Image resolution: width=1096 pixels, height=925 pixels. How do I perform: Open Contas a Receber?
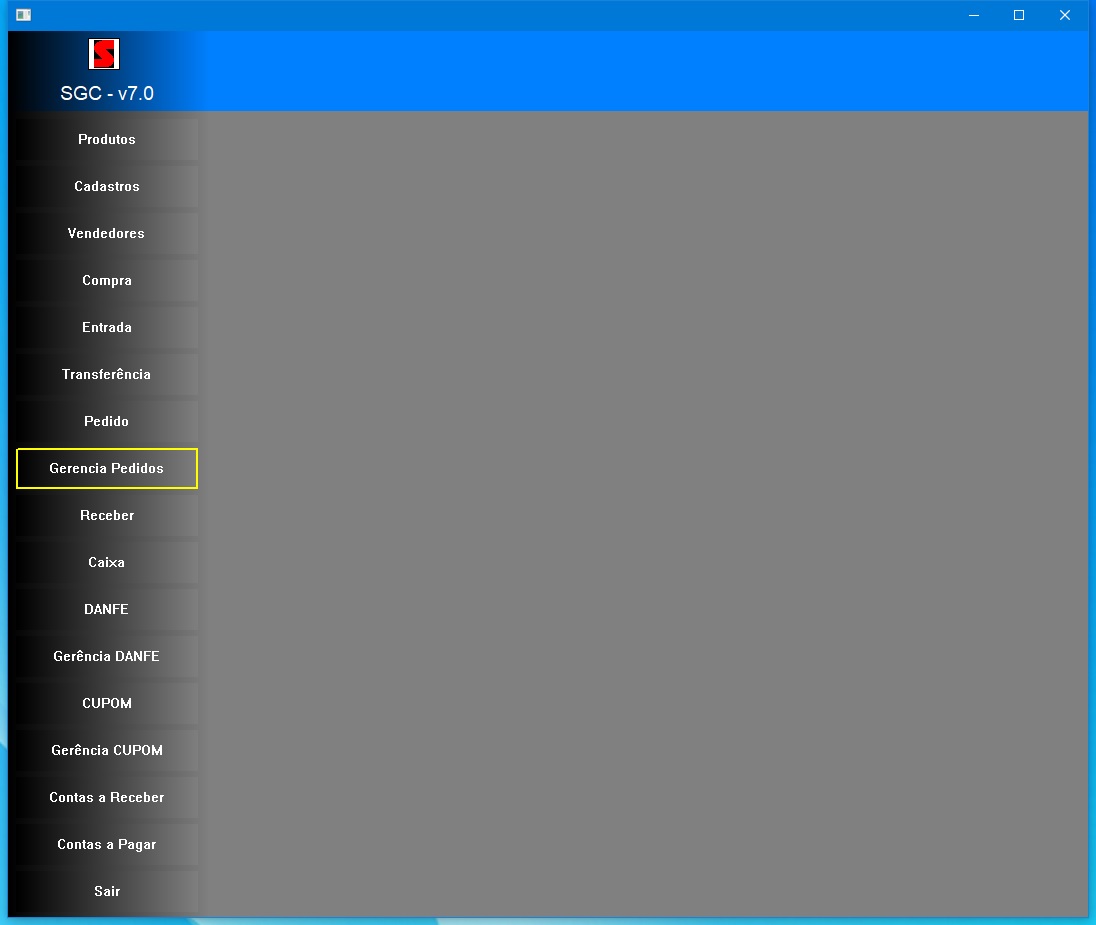pyautogui.click(x=107, y=797)
